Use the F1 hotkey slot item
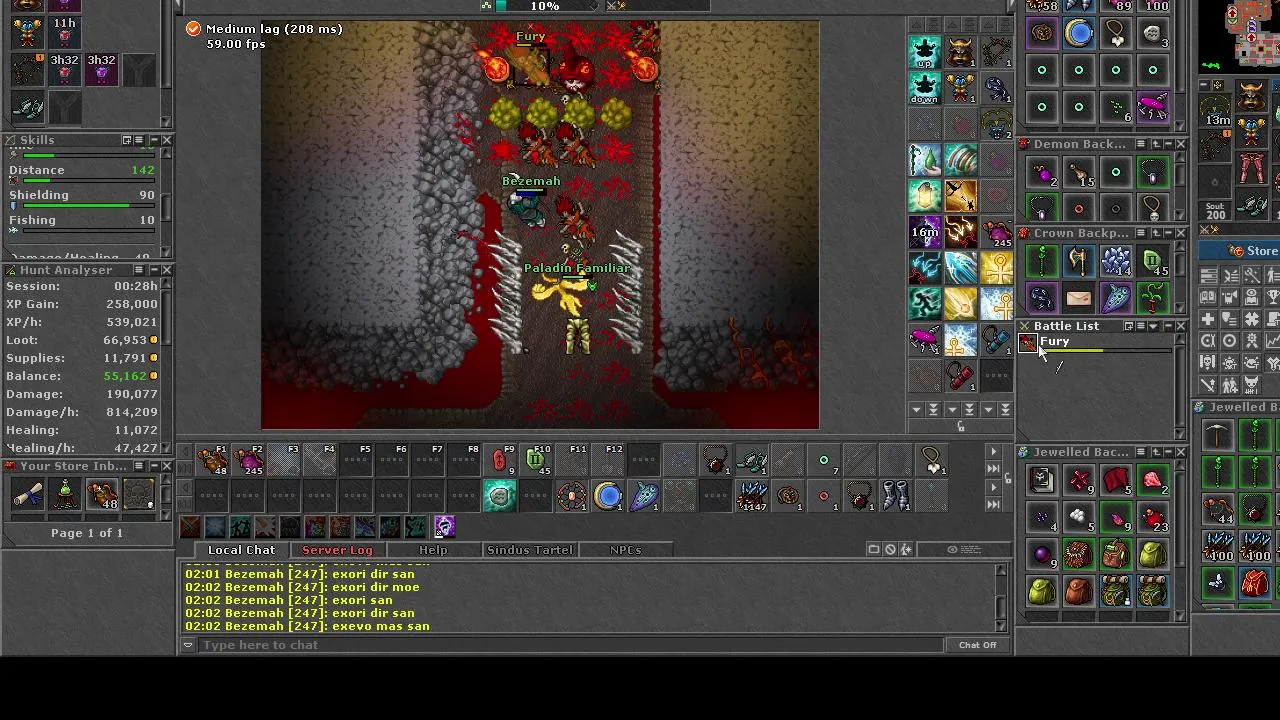The width and height of the screenshot is (1280, 720). tap(212, 460)
